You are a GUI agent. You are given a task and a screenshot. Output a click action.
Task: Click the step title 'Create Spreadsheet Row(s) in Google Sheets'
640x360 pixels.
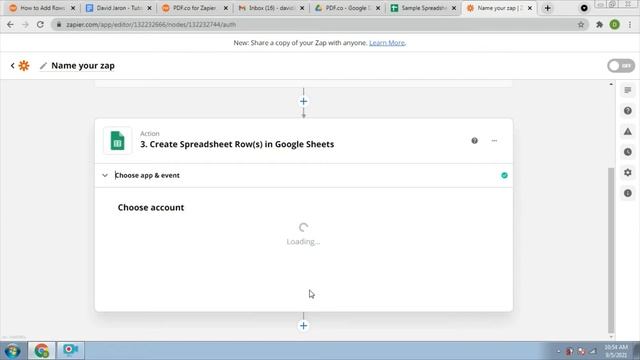point(242,144)
